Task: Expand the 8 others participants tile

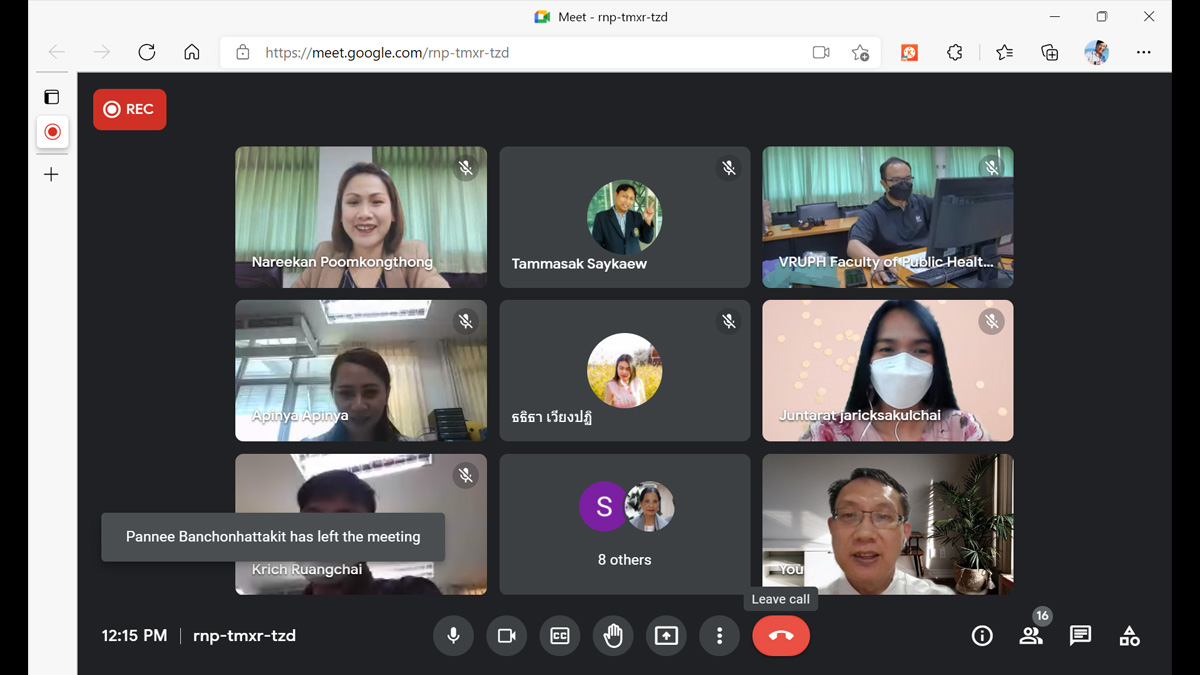Action: (624, 525)
